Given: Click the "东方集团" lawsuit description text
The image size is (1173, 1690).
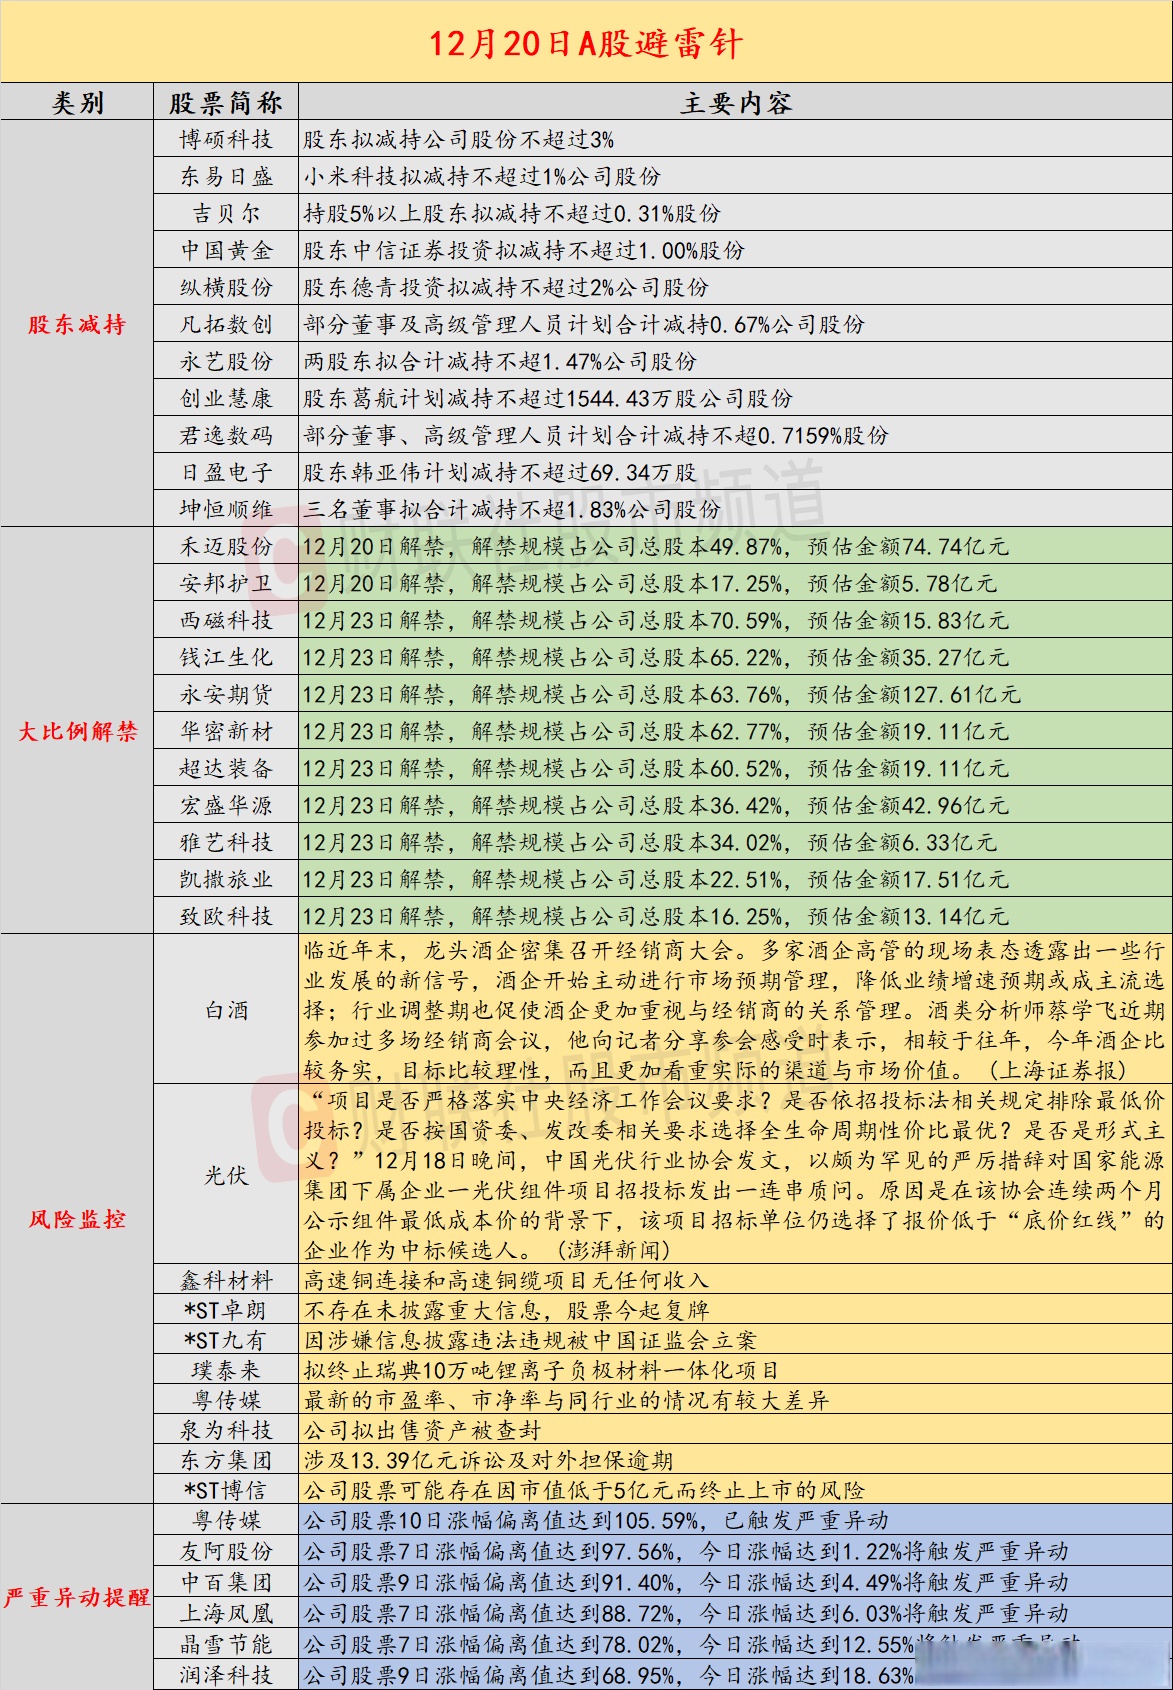Looking at the screenshot, I should (x=488, y=1460).
